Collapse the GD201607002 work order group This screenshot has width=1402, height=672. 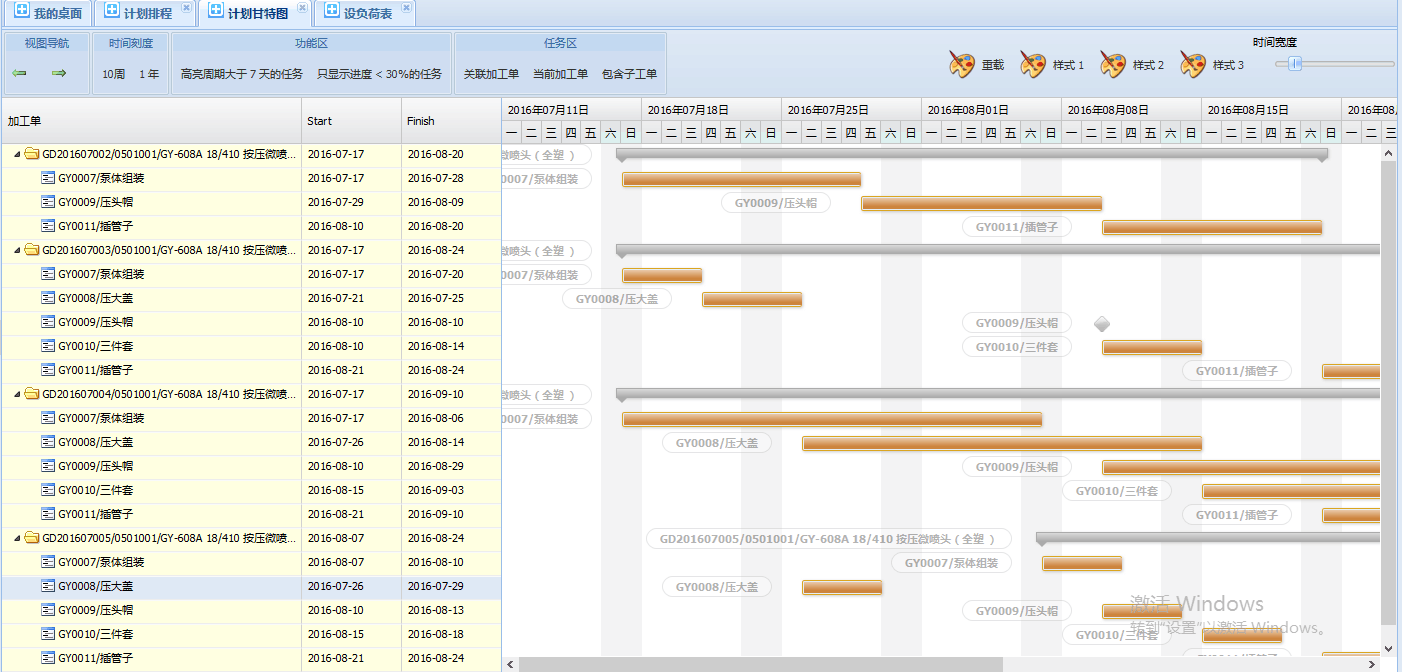point(17,154)
